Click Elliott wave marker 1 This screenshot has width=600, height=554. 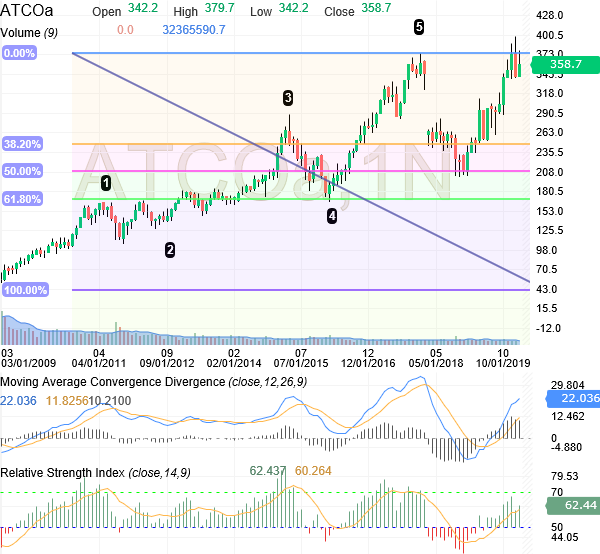click(106, 183)
